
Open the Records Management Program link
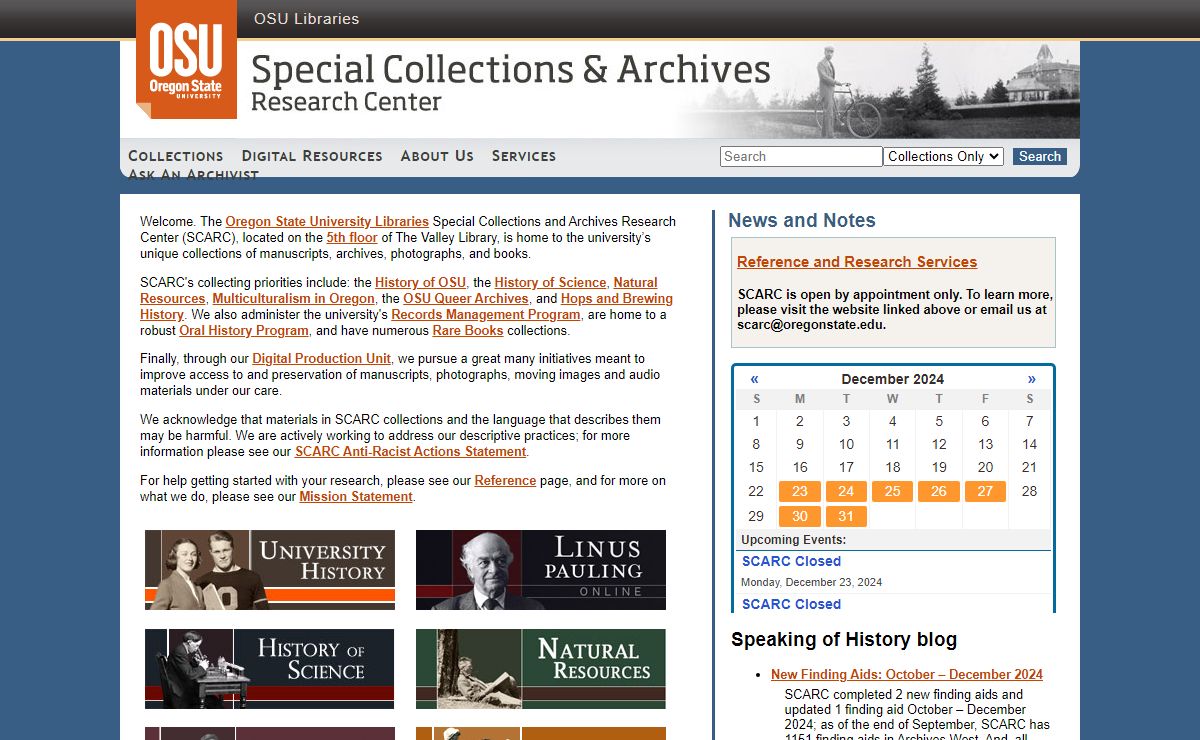(486, 315)
